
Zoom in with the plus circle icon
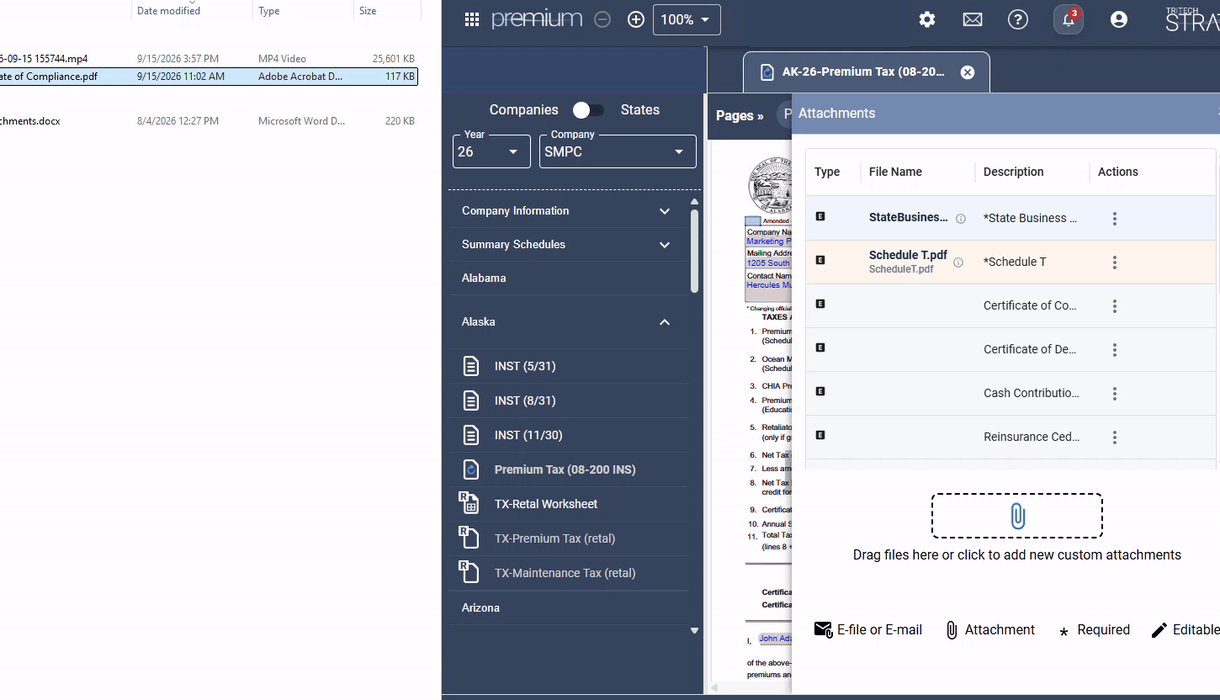point(635,19)
